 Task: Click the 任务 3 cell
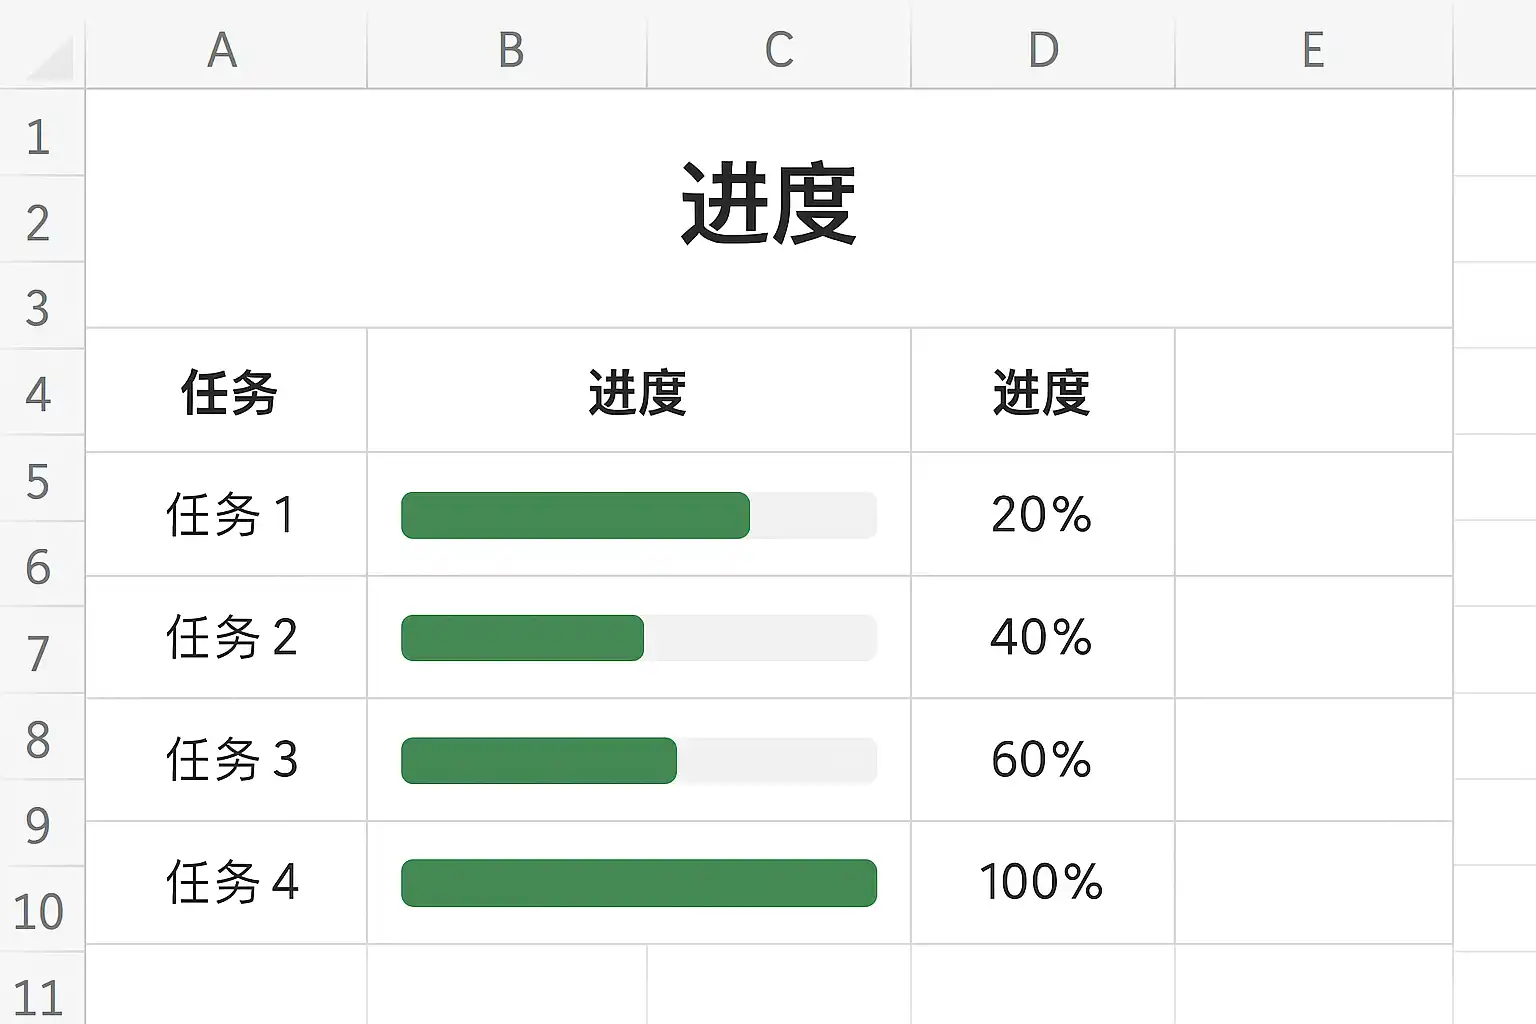230,760
